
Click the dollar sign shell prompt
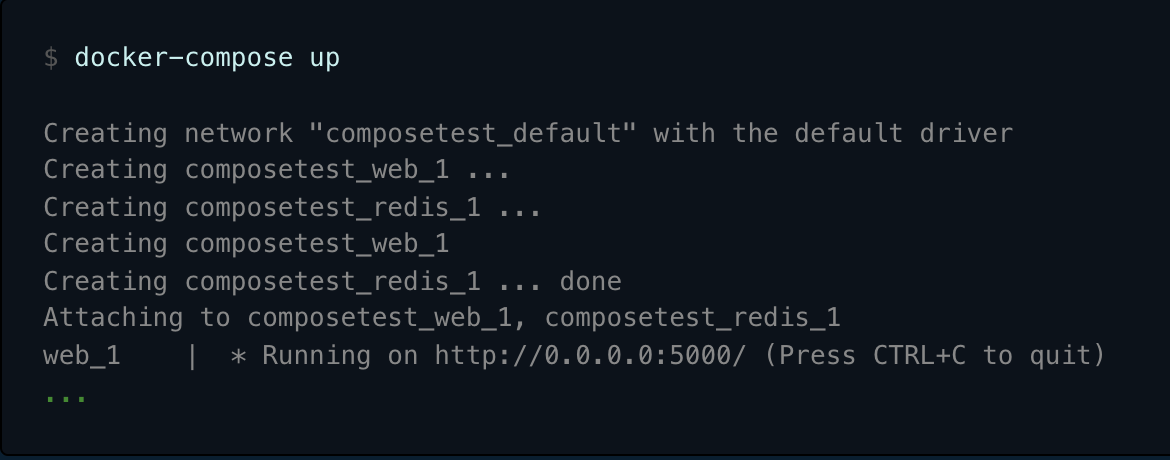51,58
